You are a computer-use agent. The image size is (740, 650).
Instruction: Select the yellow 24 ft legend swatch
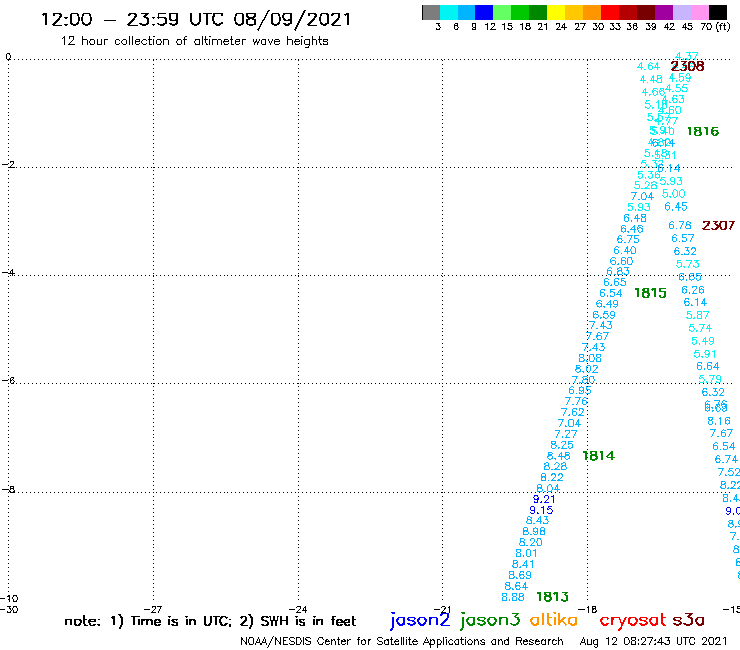click(x=556, y=12)
